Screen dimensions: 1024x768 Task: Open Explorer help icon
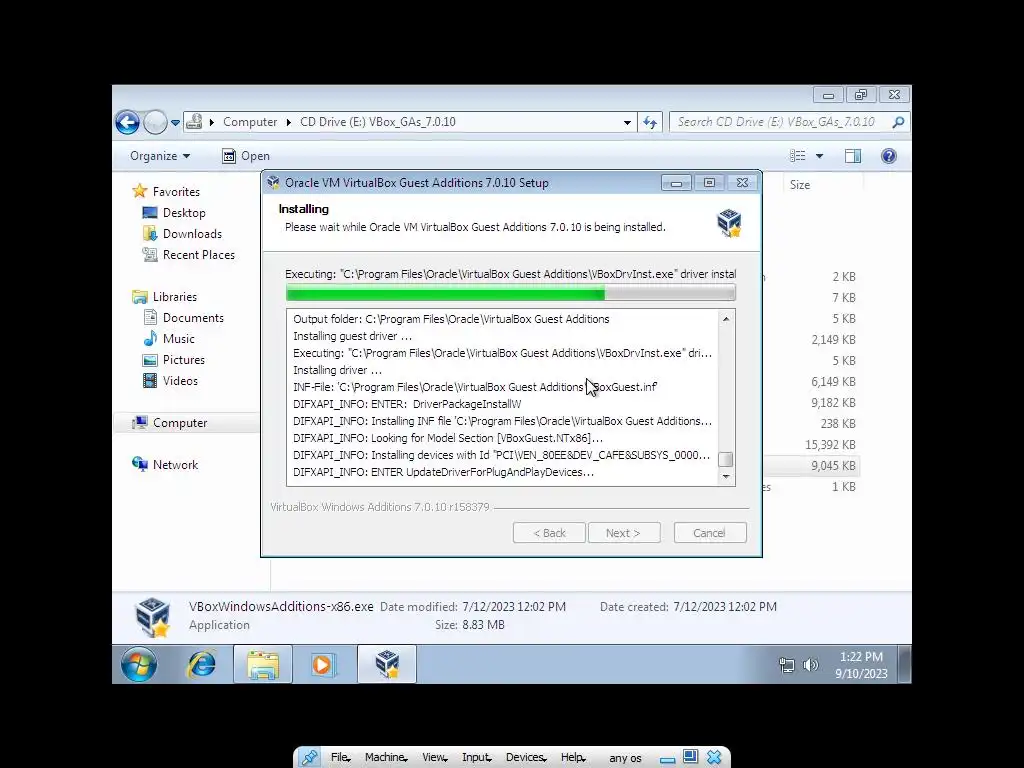coord(889,156)
